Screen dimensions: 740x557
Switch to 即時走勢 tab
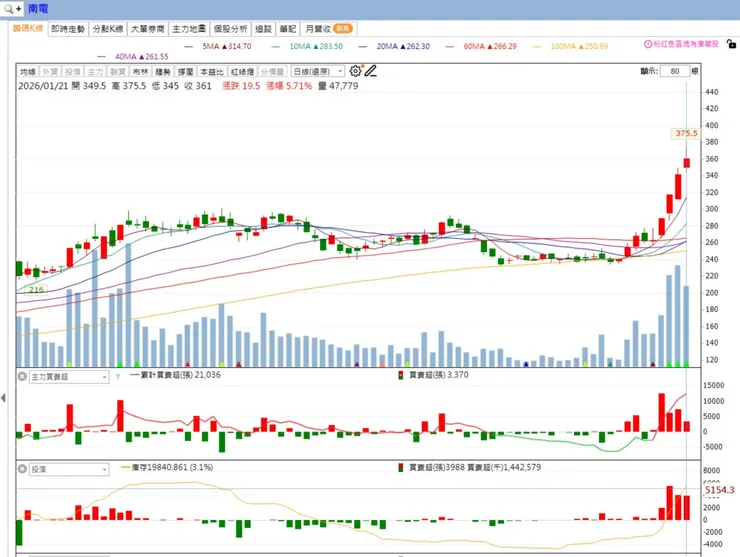coord(68,29)
